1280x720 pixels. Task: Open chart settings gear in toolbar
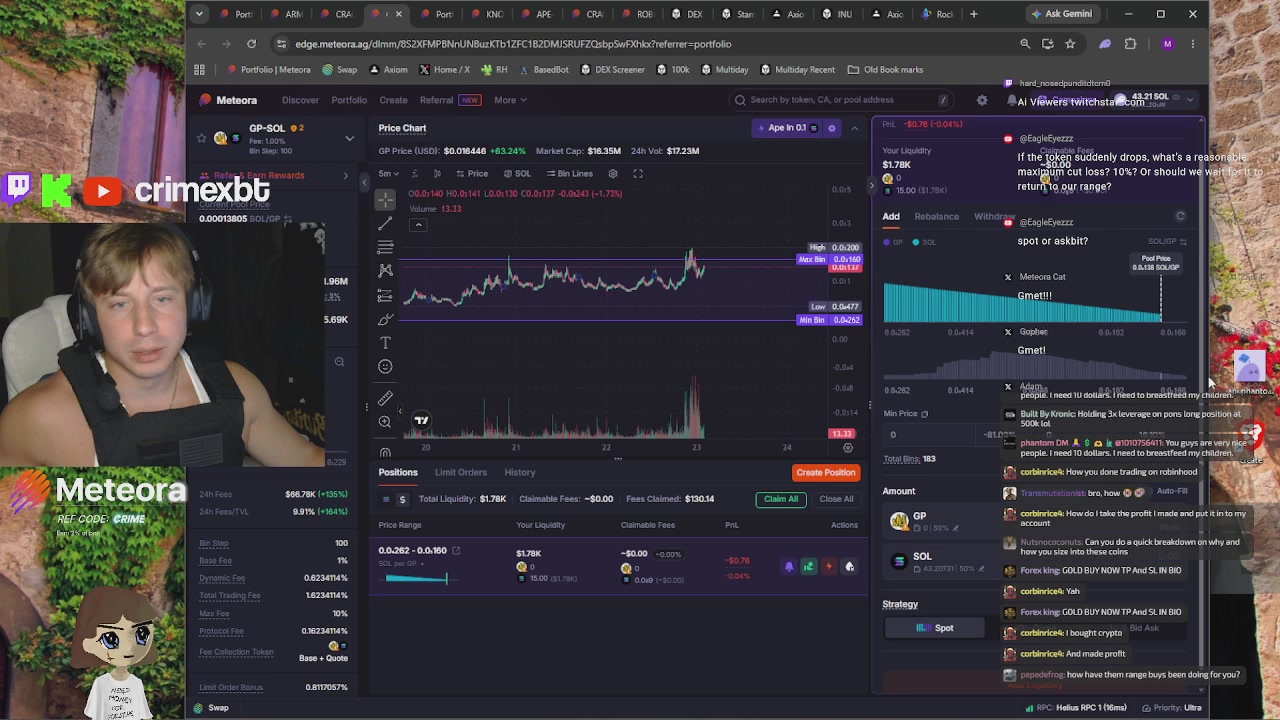pos(613,174)
